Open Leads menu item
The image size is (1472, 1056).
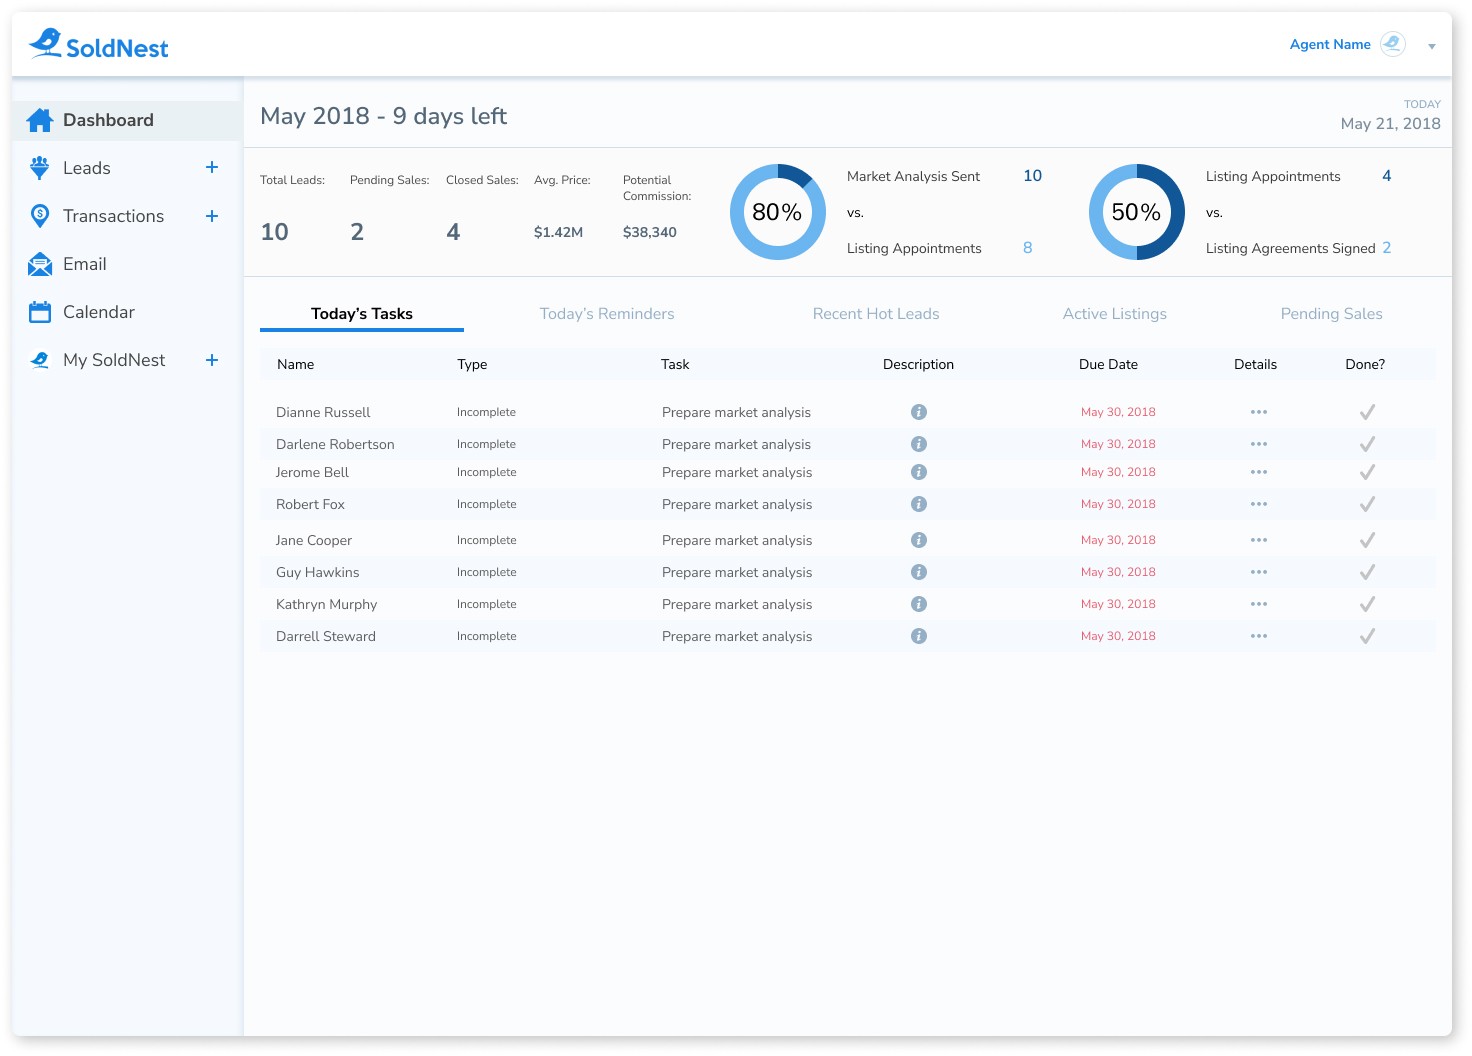coord(87,168)
